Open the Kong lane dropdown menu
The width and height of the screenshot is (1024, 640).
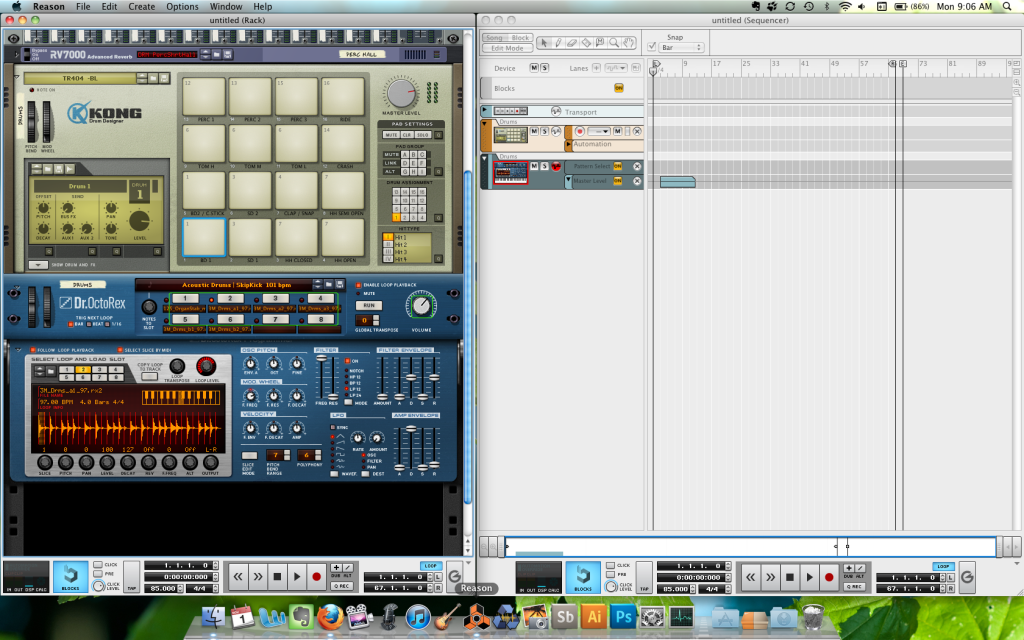tap(599, 131)
